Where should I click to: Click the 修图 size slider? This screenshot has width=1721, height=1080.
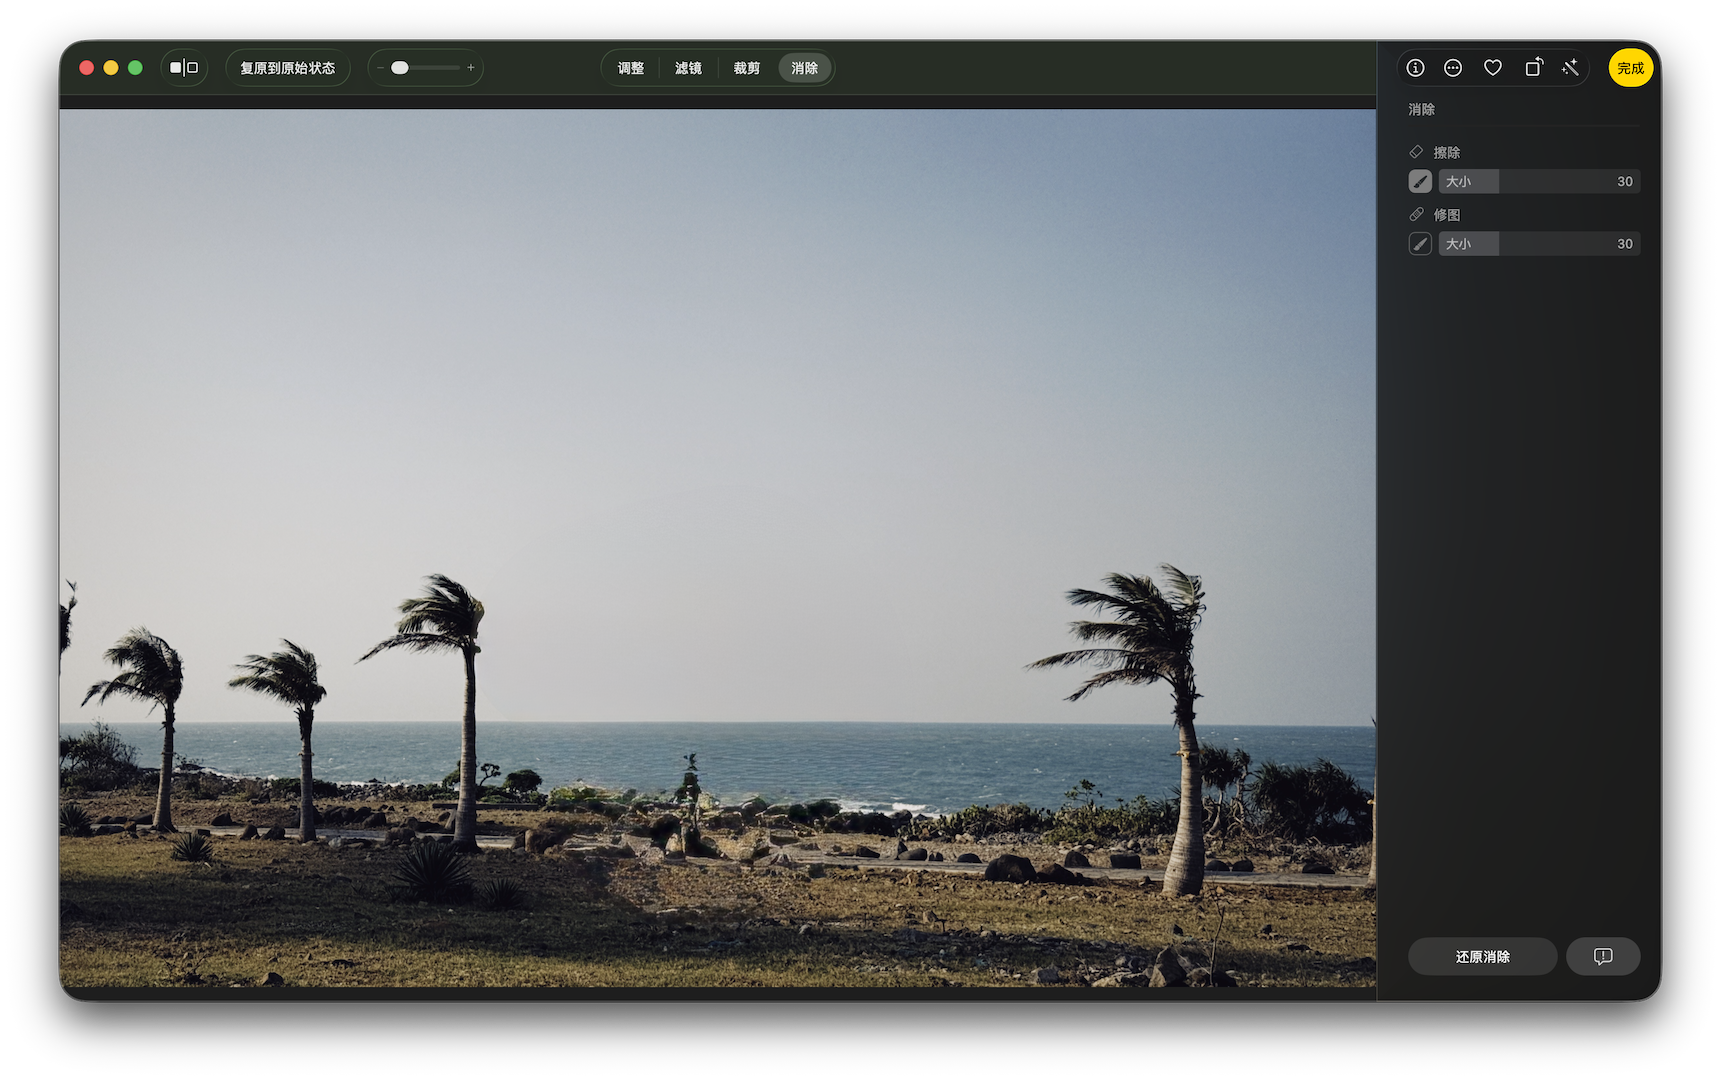pos(1539,244)
